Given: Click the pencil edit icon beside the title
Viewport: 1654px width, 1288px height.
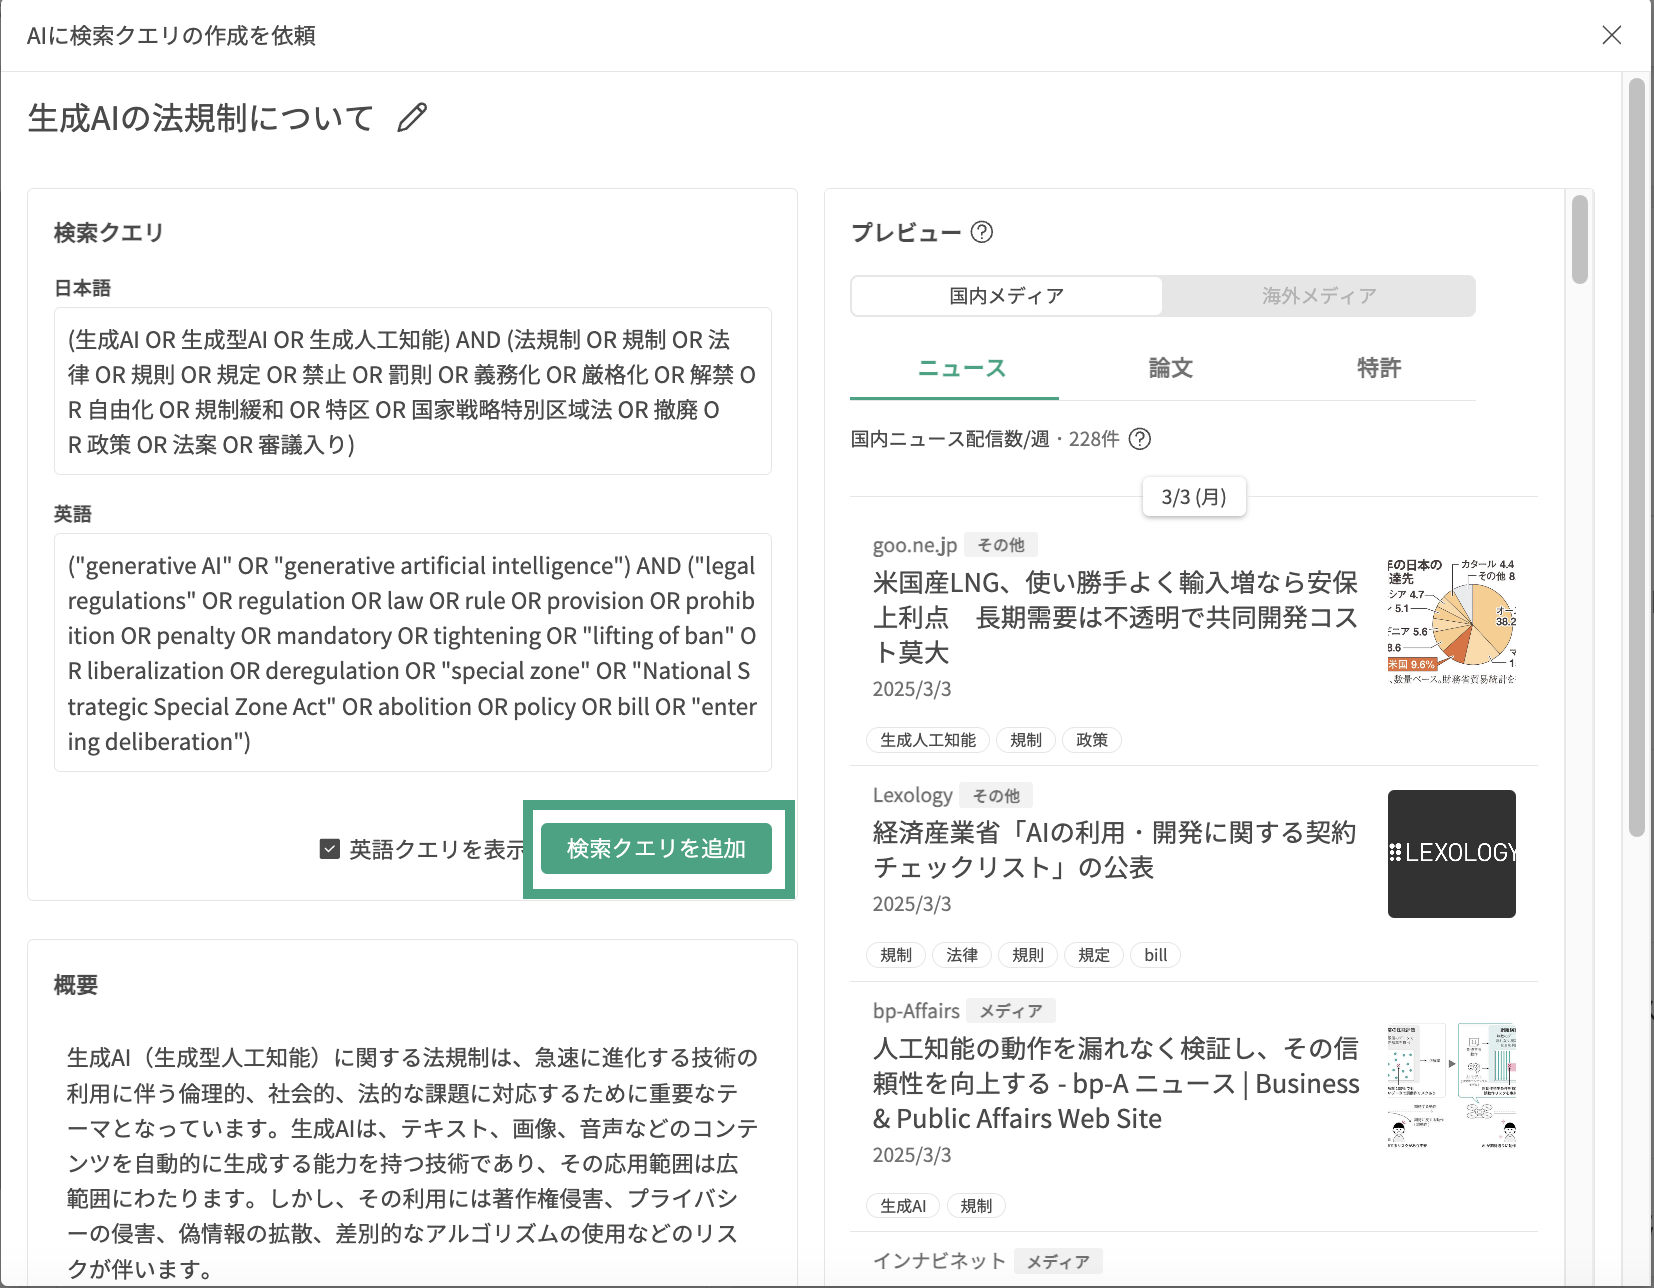Looking at the screenshot, I should [411, 118].
